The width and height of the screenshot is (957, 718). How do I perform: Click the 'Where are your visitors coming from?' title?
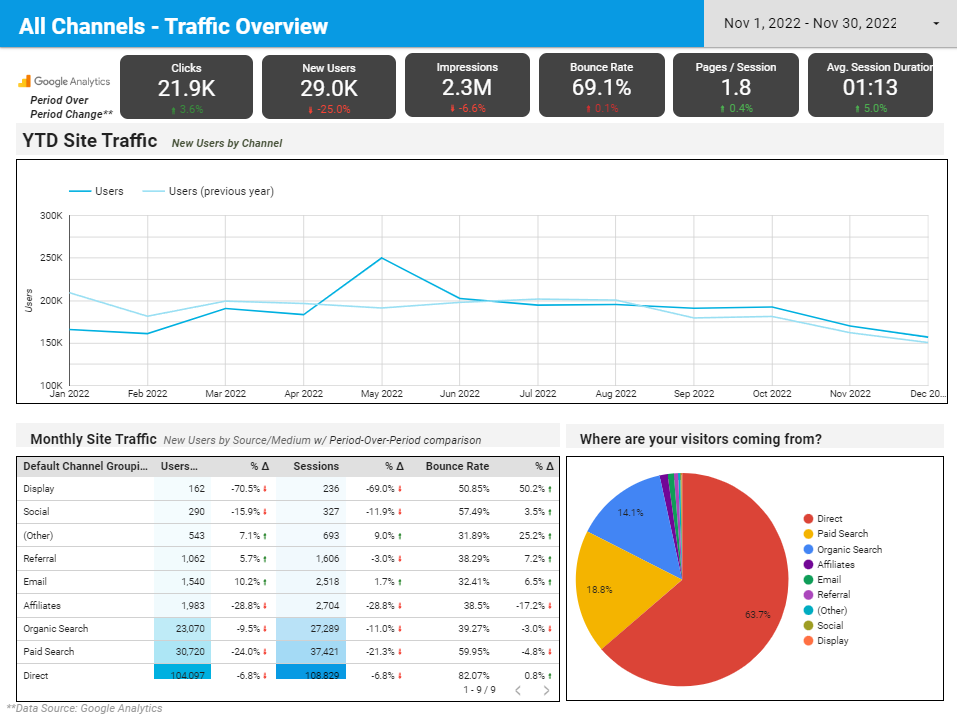pos(701,440)
